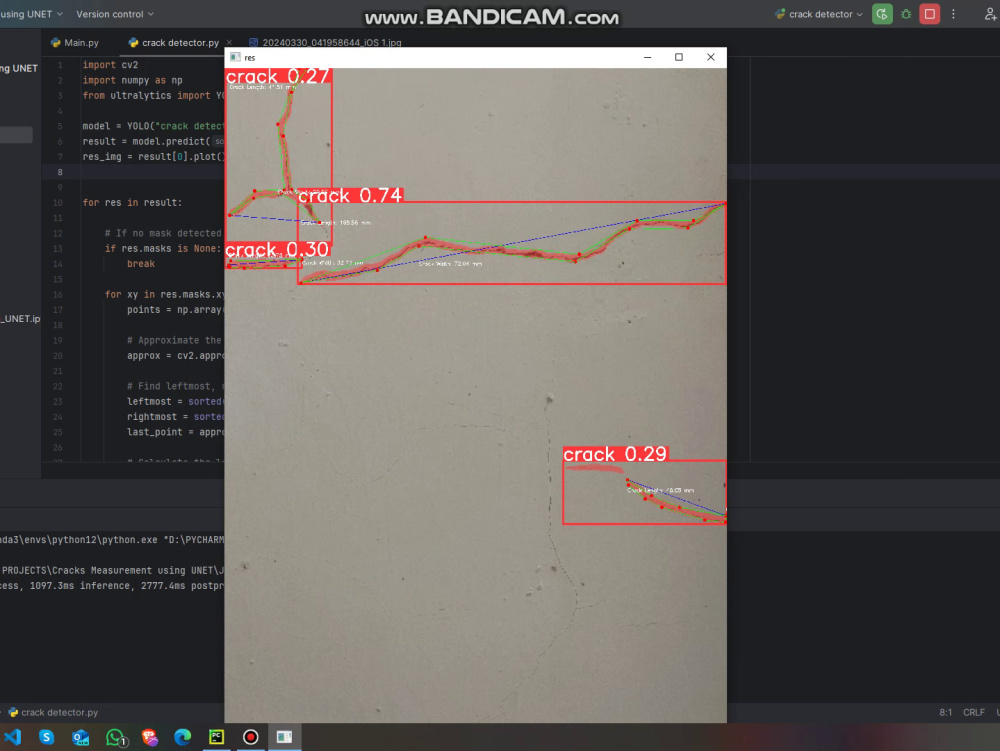Click the 'ng UNET' project tree root
Screen dimensions: 1000x751
[19, 68]
